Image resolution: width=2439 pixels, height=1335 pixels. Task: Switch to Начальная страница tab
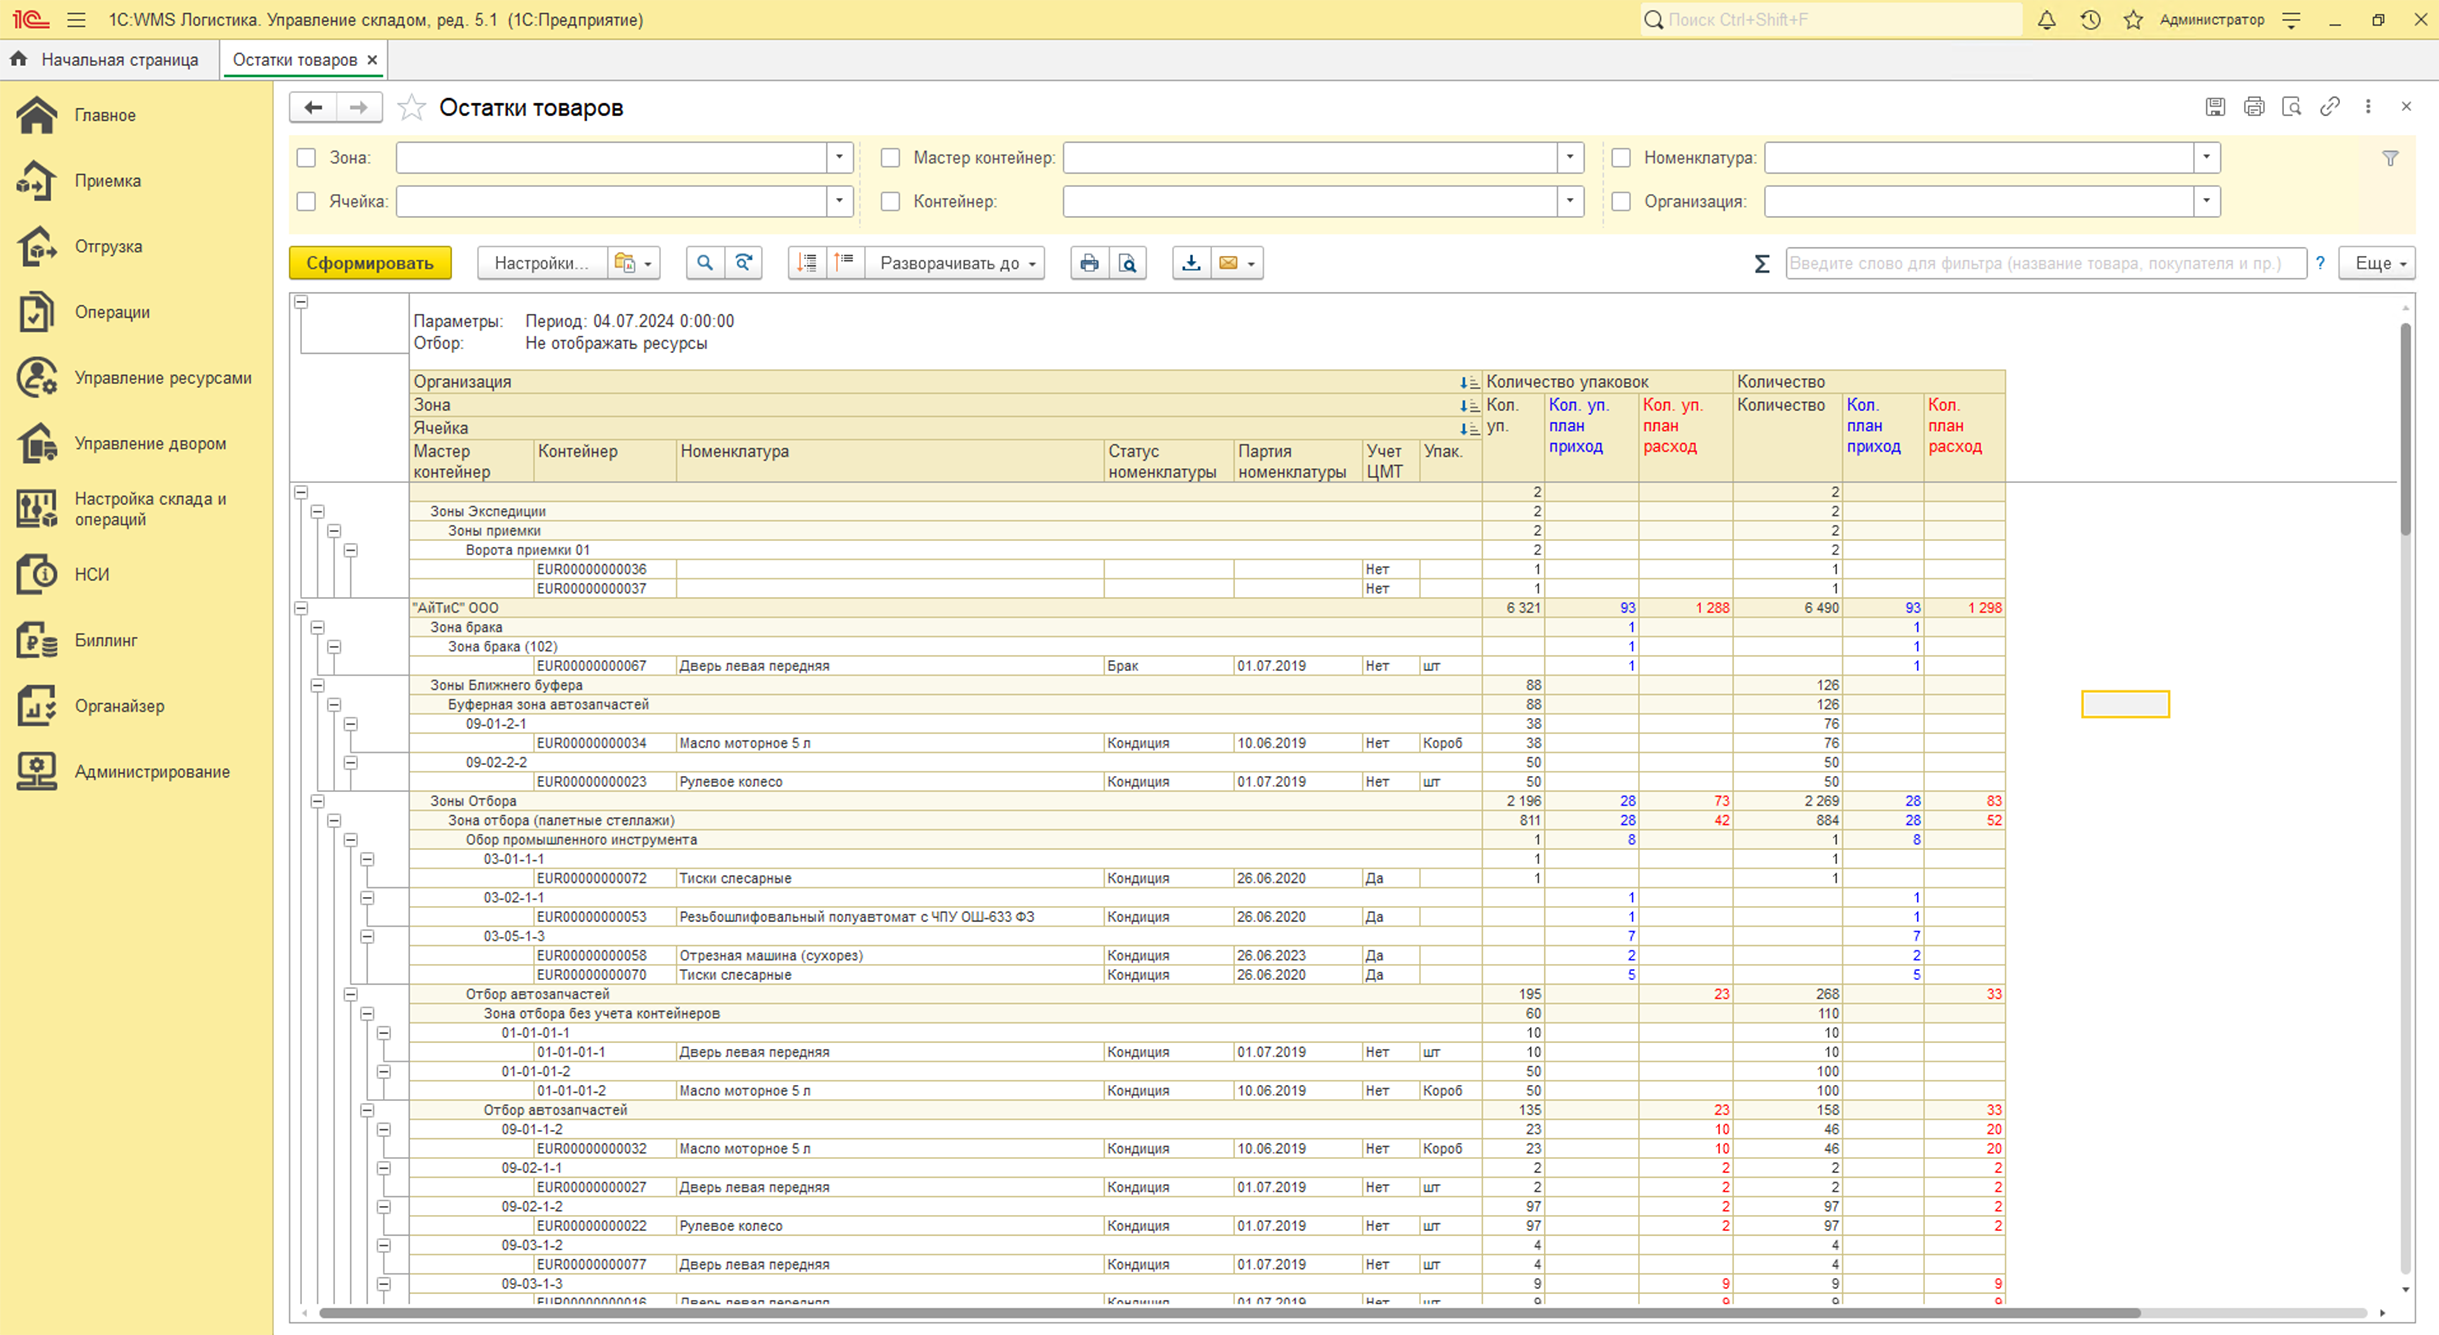[x=119, y=60]
